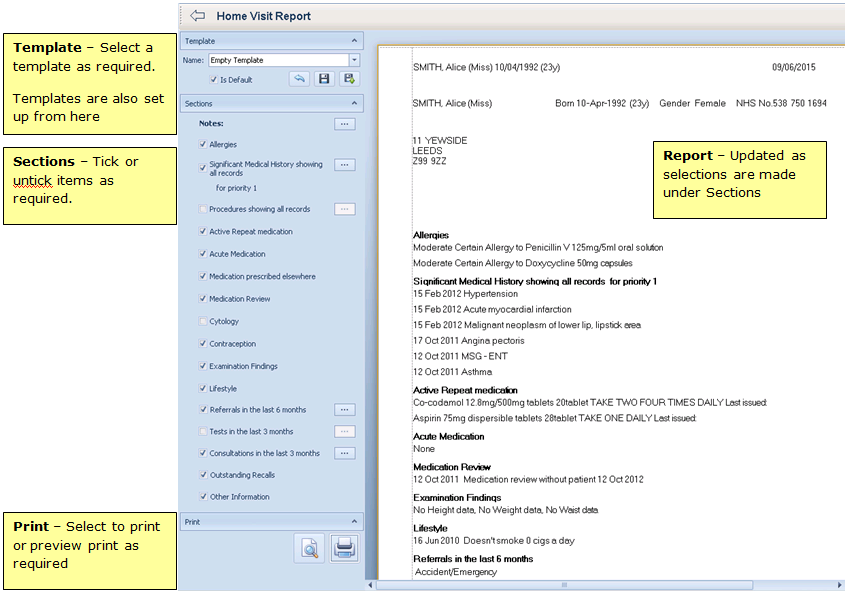
Task: Toggle the Is Default checkbox
Action: (x=213, y=80)
